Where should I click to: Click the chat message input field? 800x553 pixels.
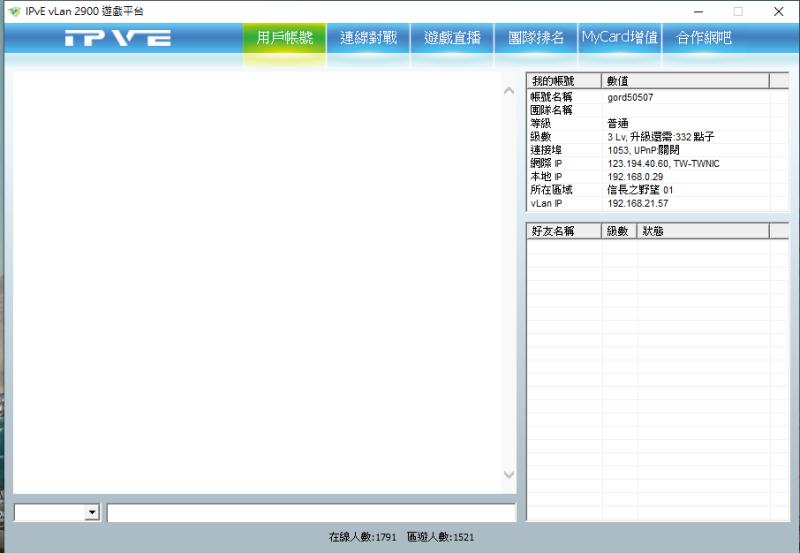pos(311,513)
